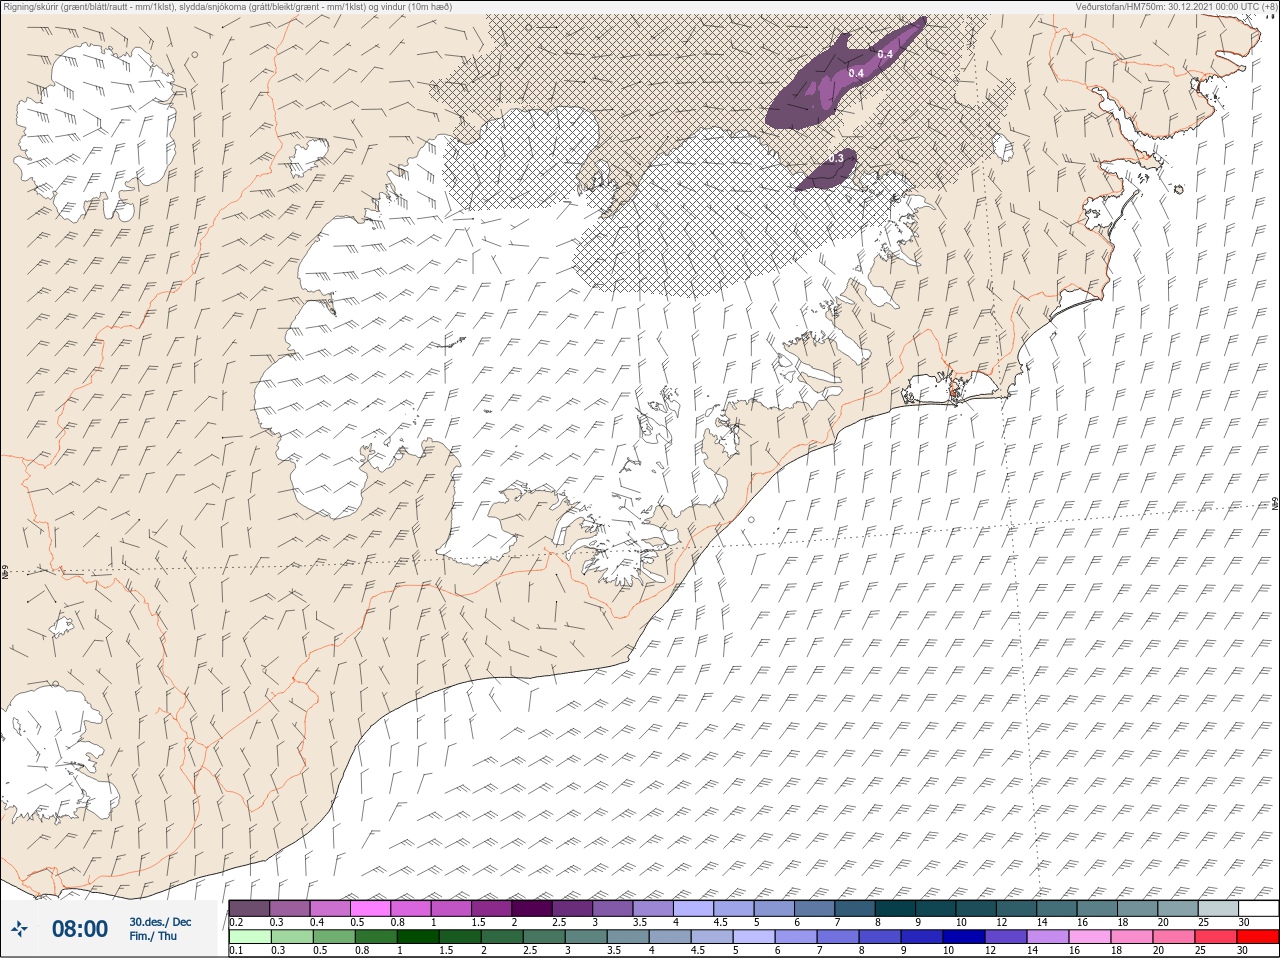Select the bright pink 0.5 swatch, upper legend
Screen dimensions: 1280x958
[370, 908]
